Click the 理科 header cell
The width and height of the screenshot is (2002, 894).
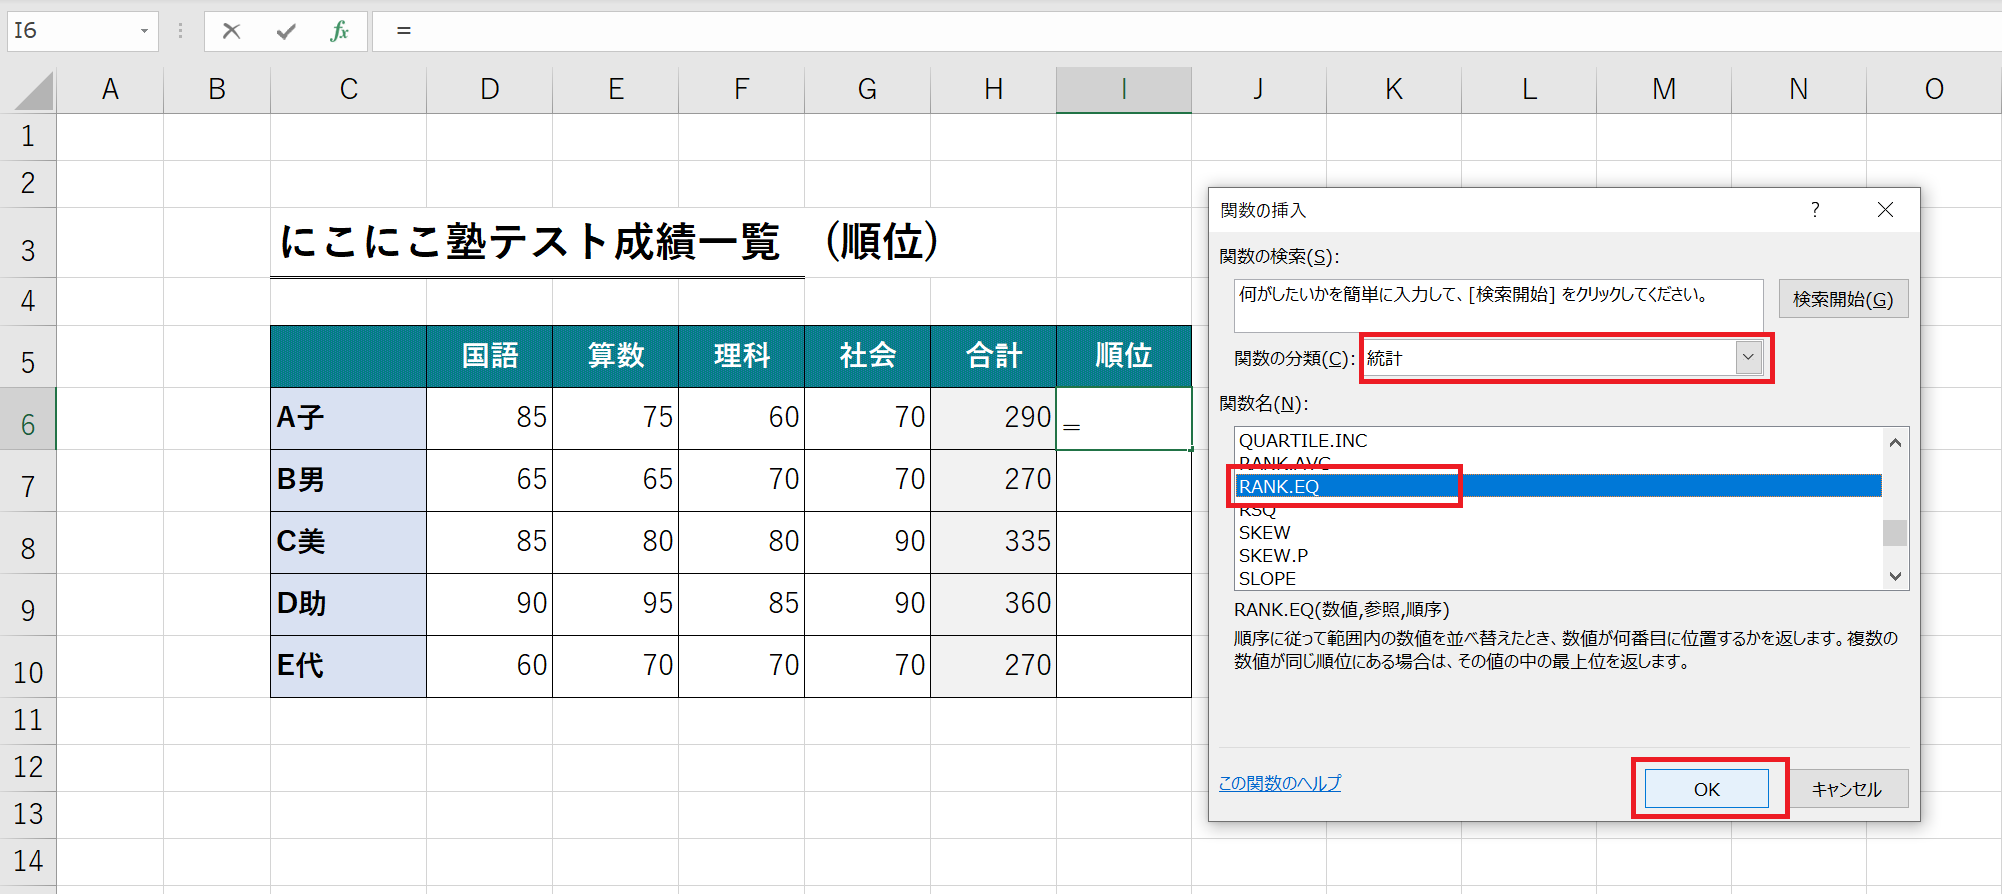point(741,356)
